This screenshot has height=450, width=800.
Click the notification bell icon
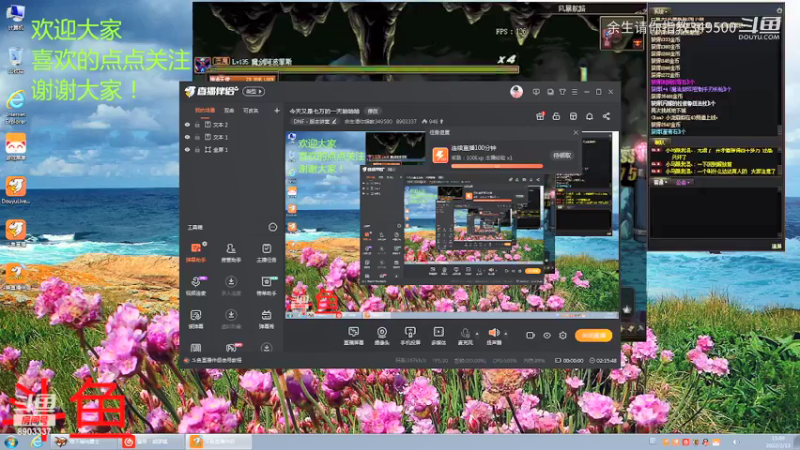pyautogui.click(x=589, y=116)
